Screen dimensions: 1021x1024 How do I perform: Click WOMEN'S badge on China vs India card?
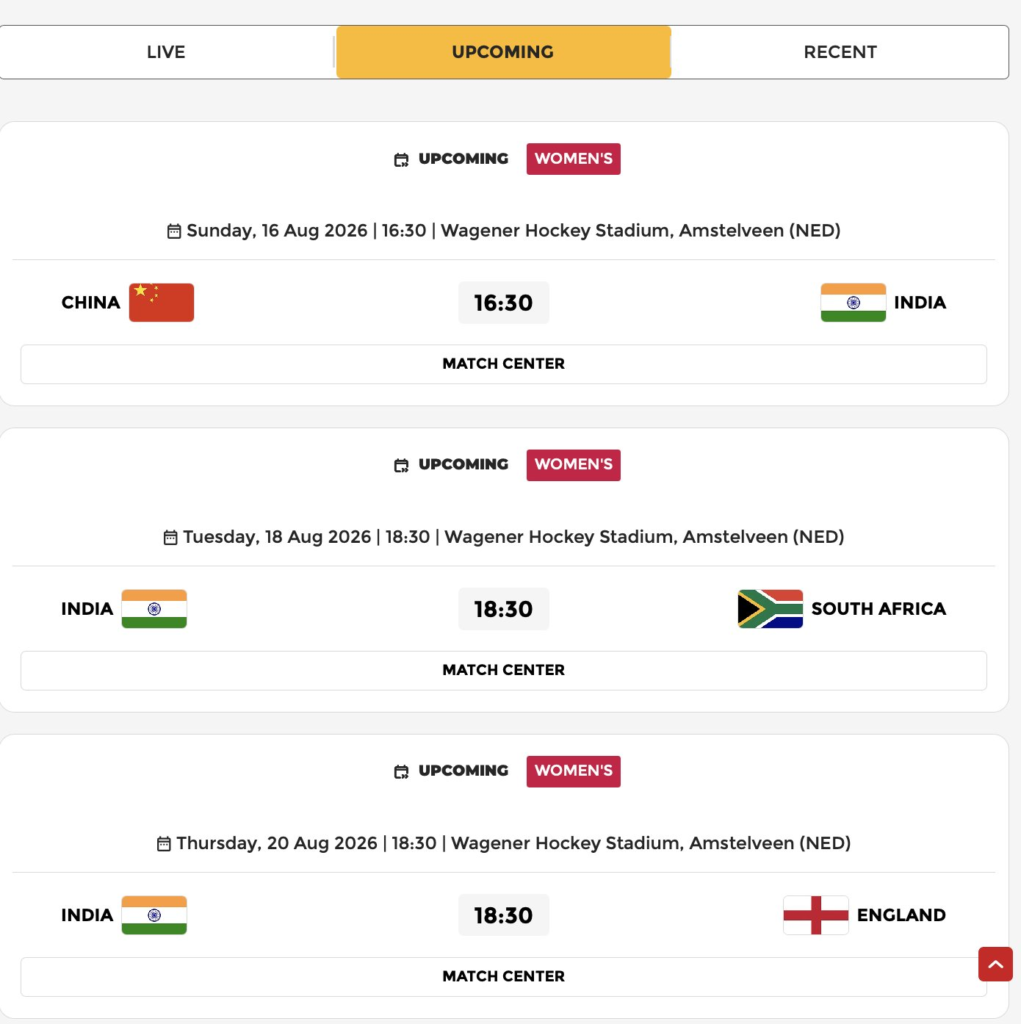[x=573, y=159]
